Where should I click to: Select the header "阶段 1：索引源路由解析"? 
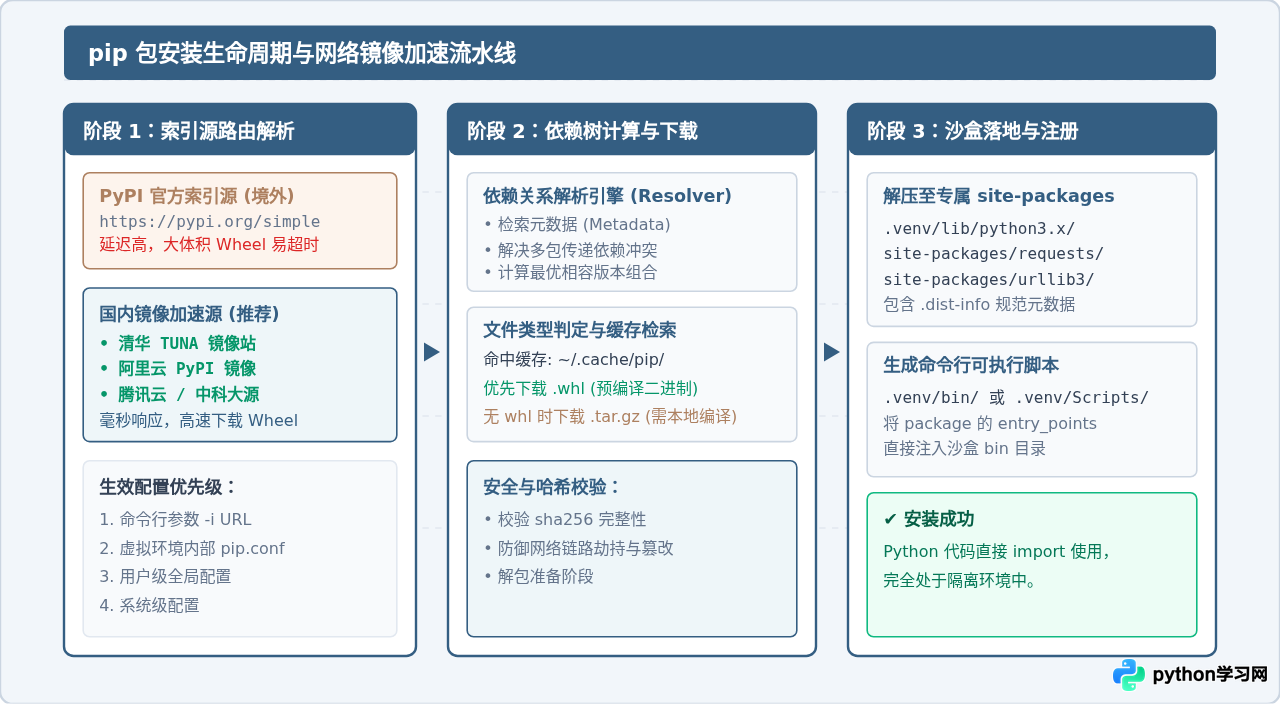point(189,131)
